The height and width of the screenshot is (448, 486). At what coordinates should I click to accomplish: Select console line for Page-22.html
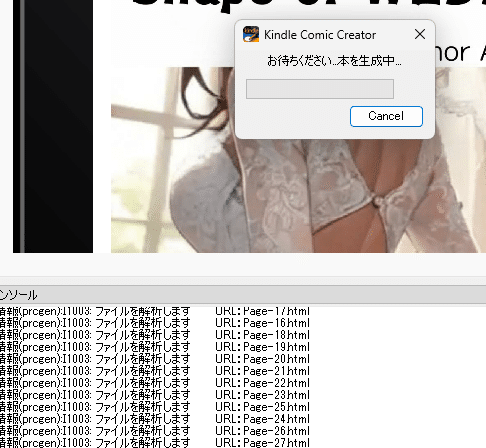tap(155, 383)
